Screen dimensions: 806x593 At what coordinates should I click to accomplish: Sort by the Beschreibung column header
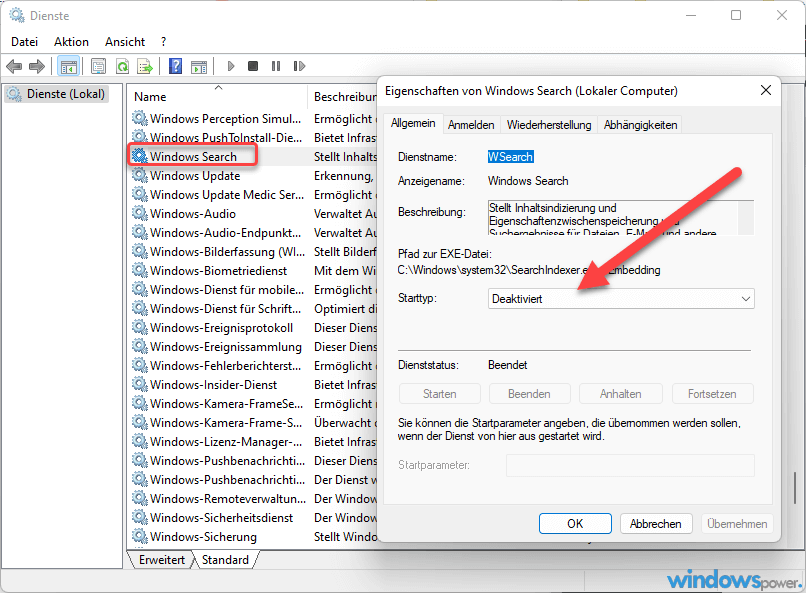[x=344, y=97]
